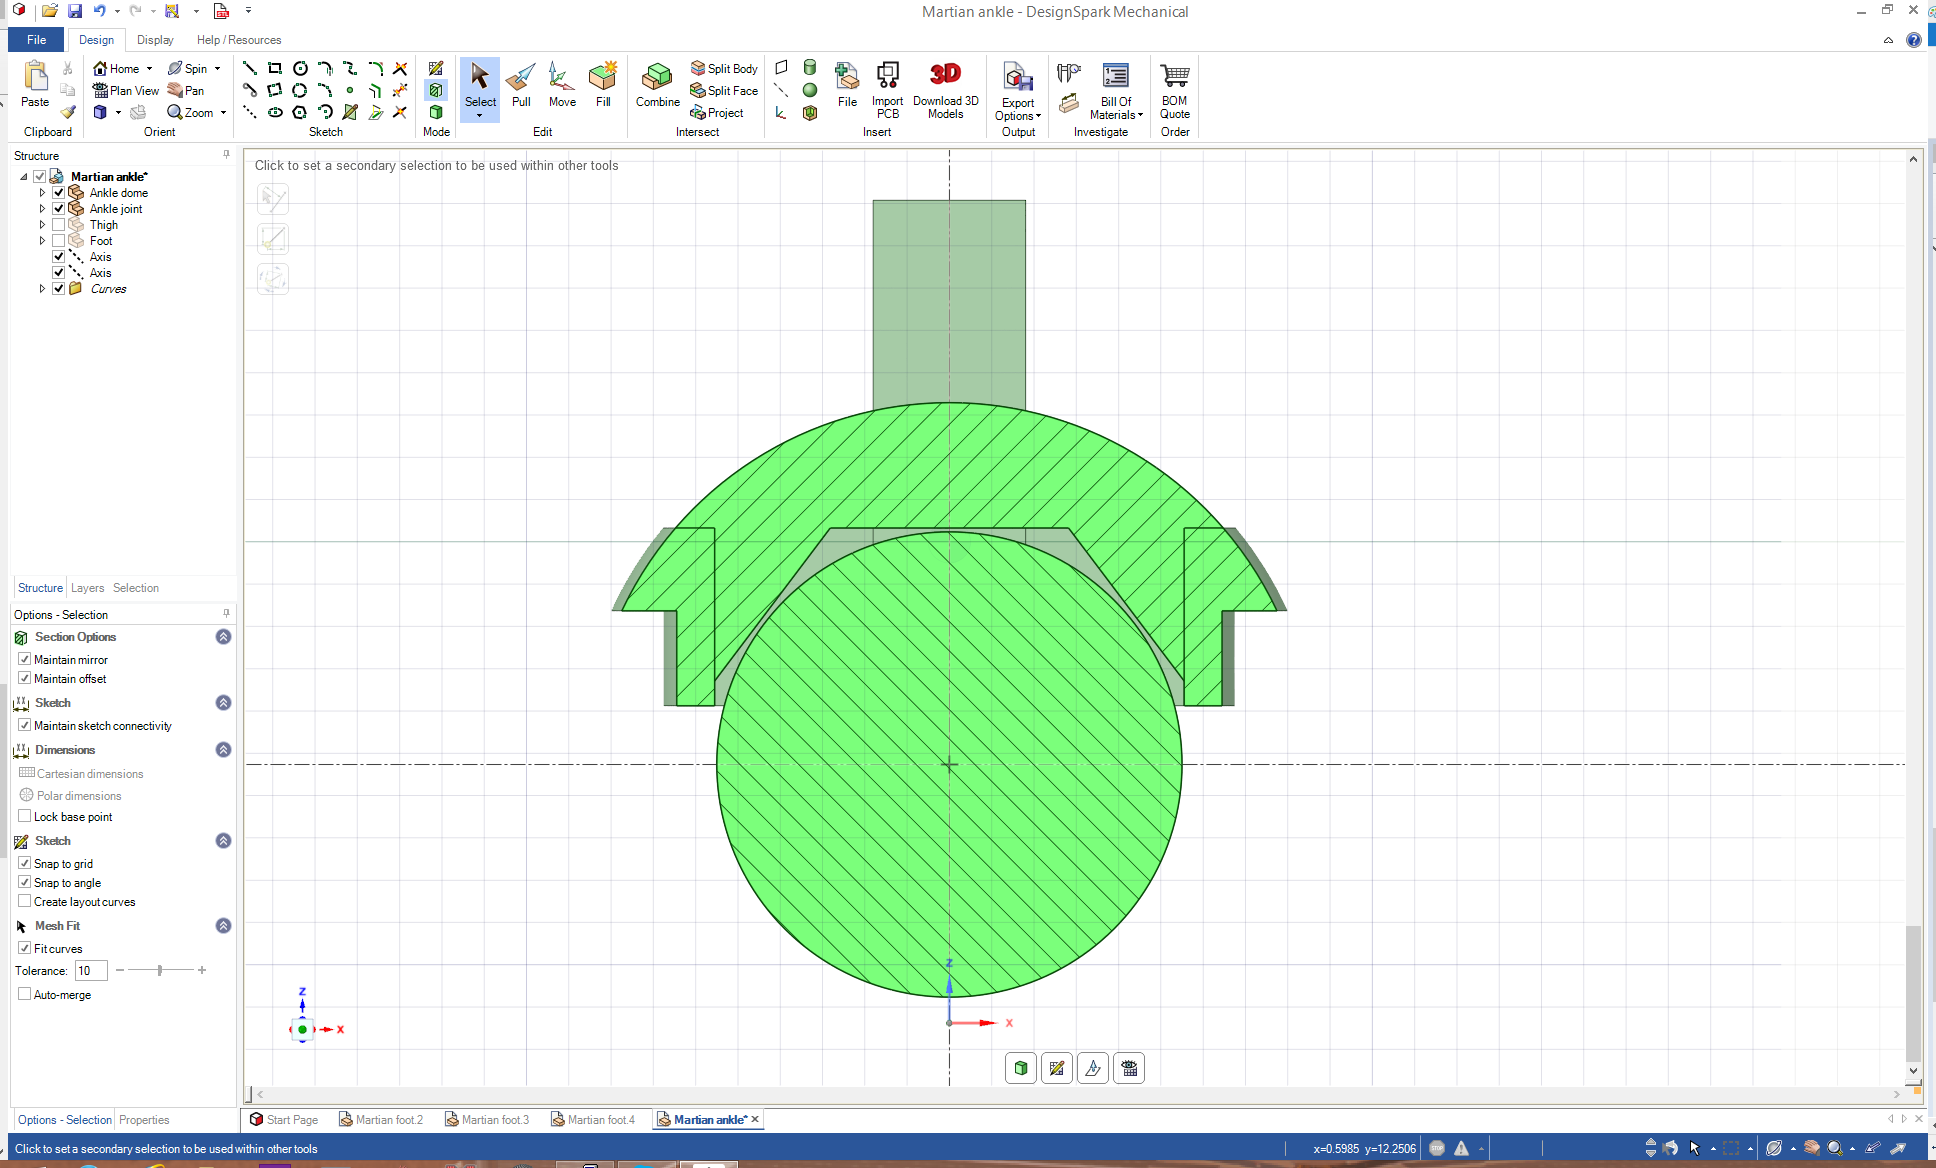Open the Layers panel tab
Image resolution: width=1936 pixels, height=1168 pixels.
(87, 588)
